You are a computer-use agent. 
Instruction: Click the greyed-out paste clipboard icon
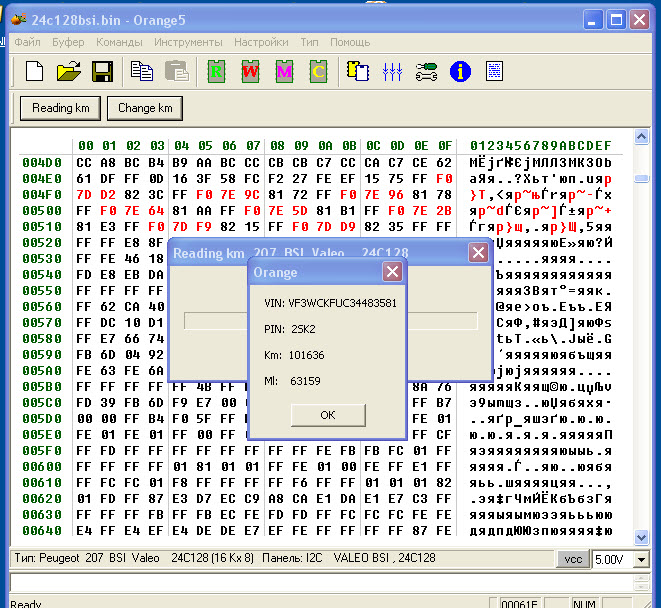(x=177, y=71)
